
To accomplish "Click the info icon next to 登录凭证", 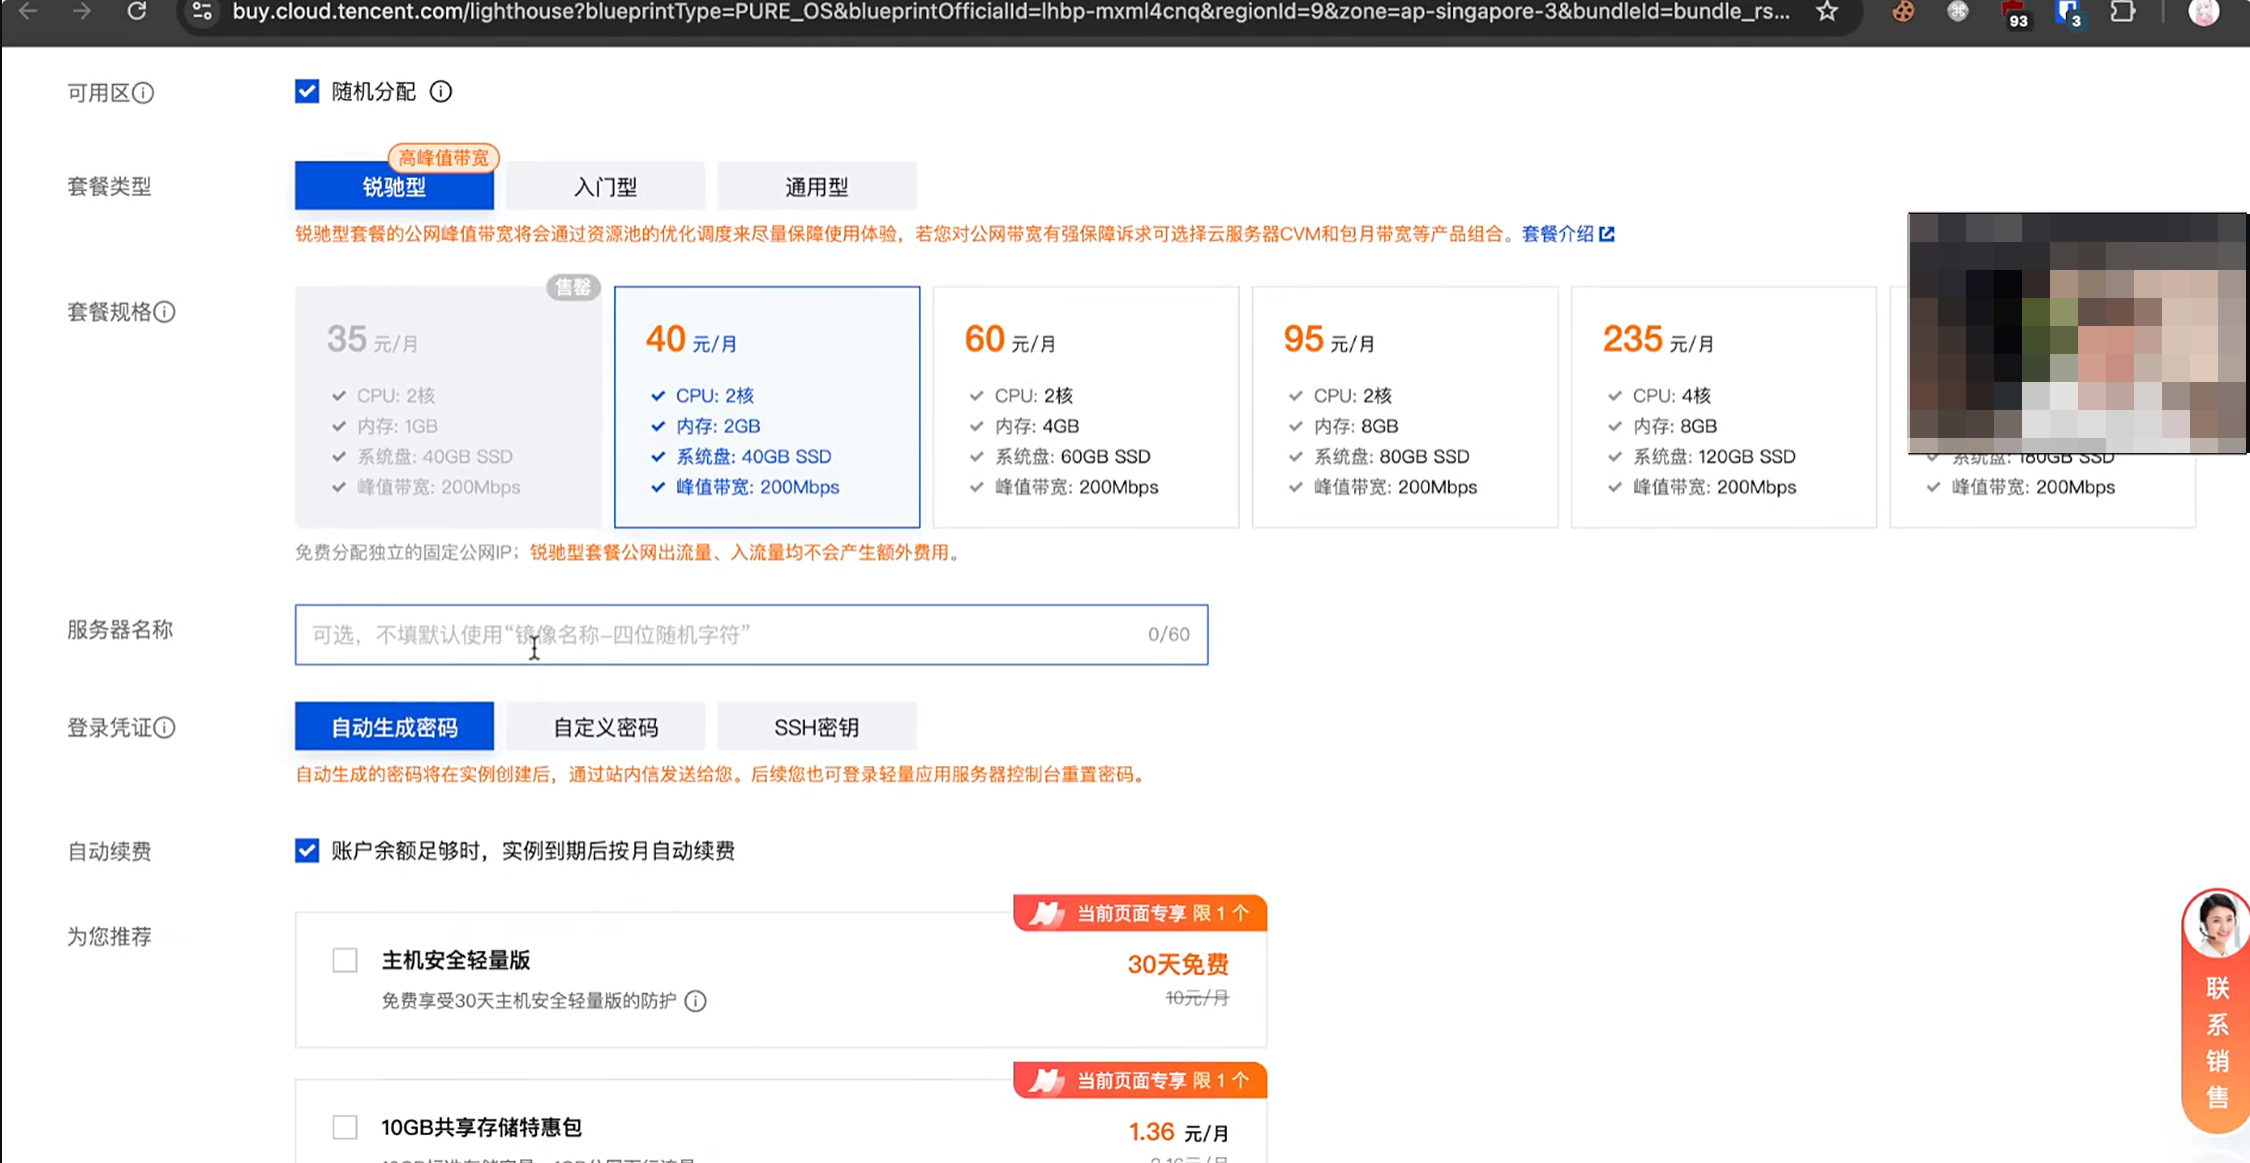I will [x=165, y=728].
